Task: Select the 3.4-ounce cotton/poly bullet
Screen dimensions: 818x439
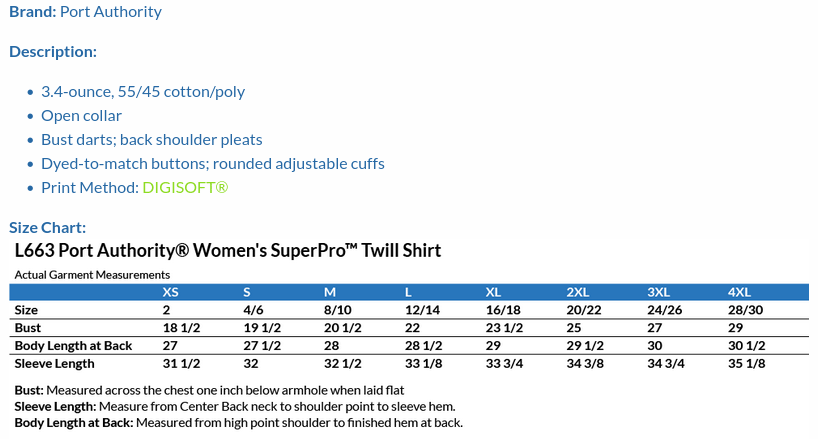Action: click(143, 91)
